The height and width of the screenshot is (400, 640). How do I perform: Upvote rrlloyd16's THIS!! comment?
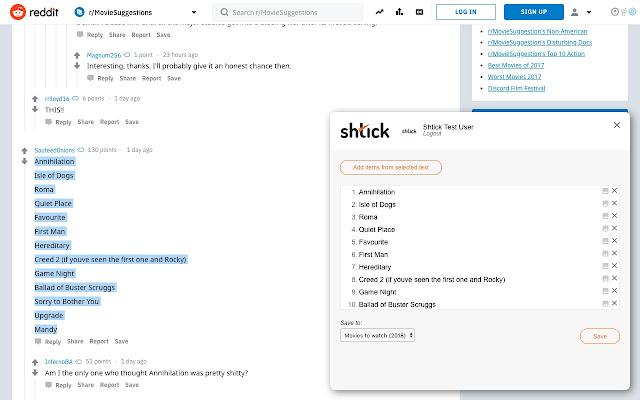pyautogui.click(x=35, y=99)
